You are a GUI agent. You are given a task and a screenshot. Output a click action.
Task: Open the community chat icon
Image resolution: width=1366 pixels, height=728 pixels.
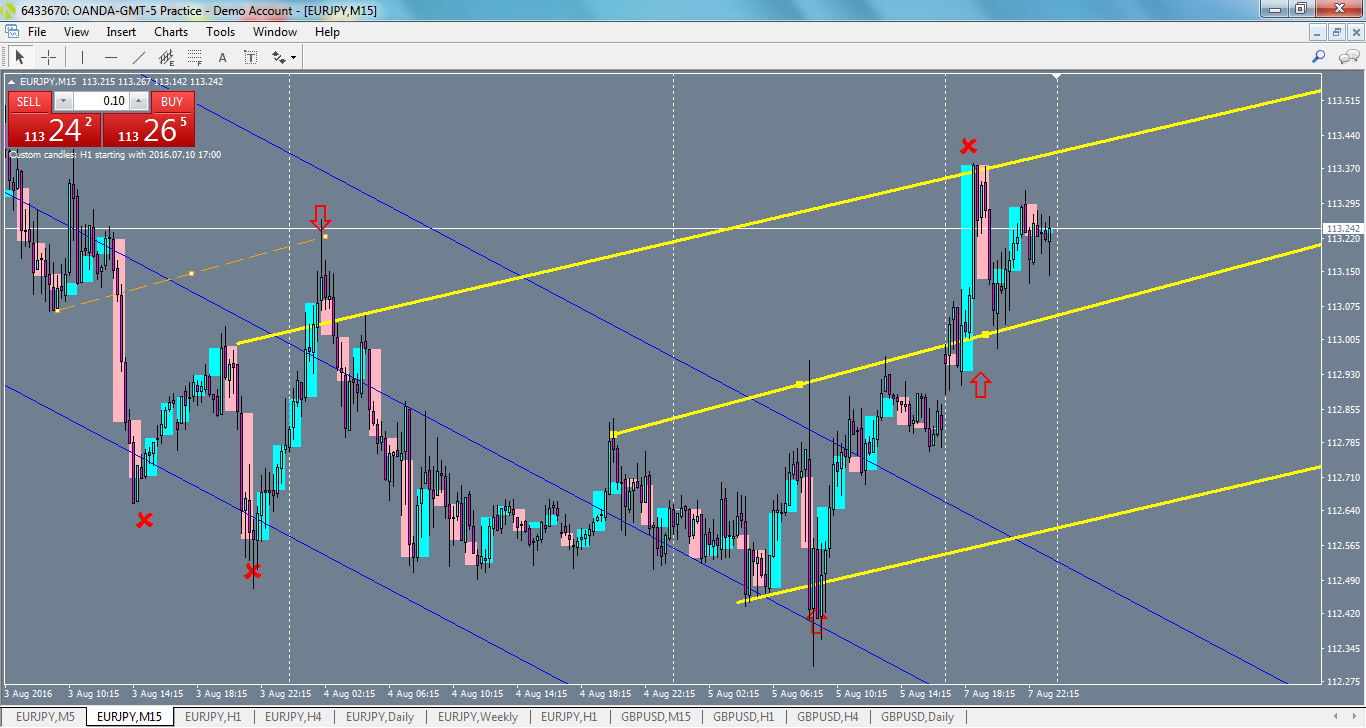pos(1347,58)
